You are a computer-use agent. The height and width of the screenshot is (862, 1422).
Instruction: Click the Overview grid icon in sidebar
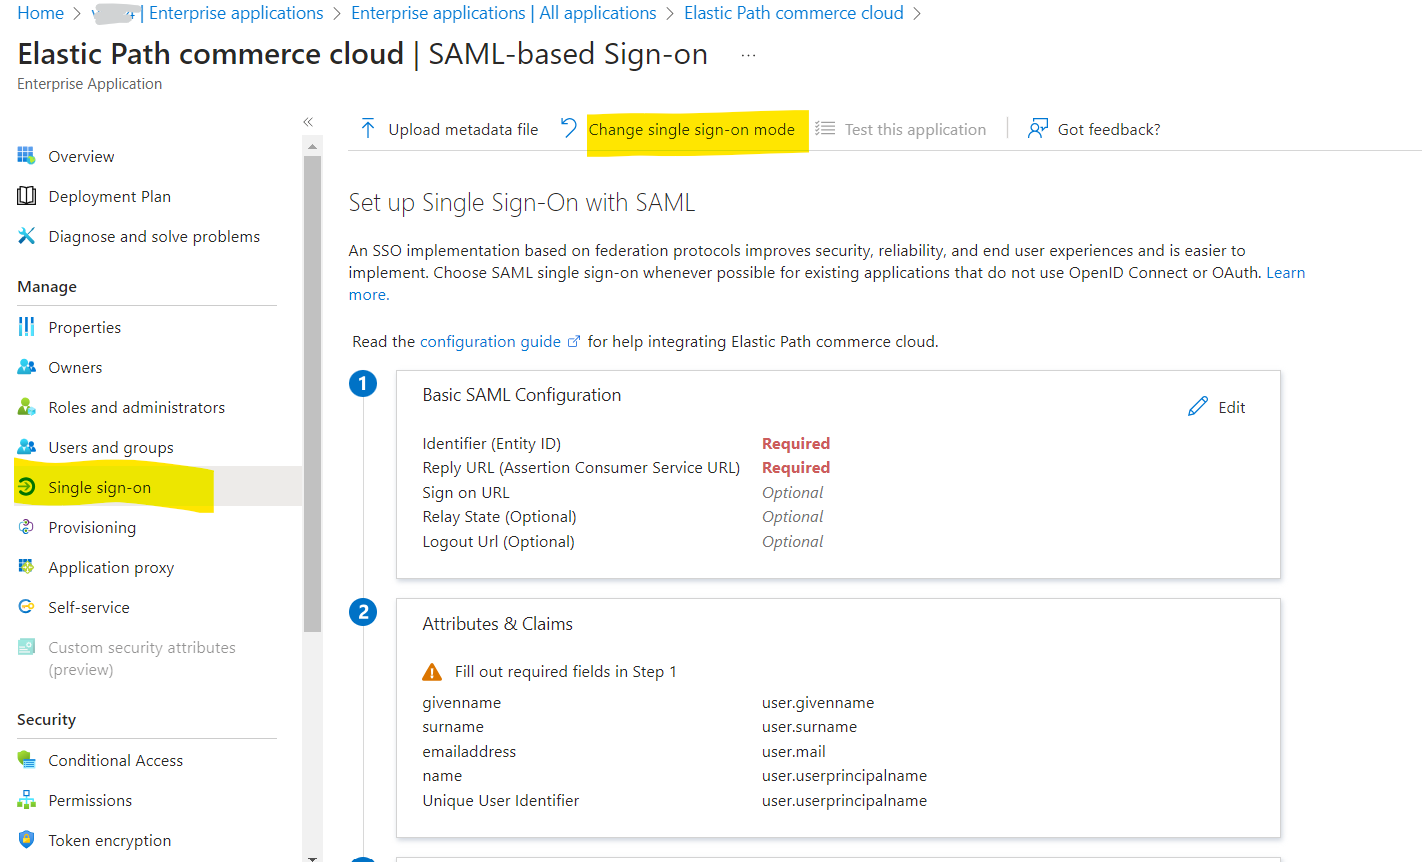pyautogui.click(x=26, y=156)
